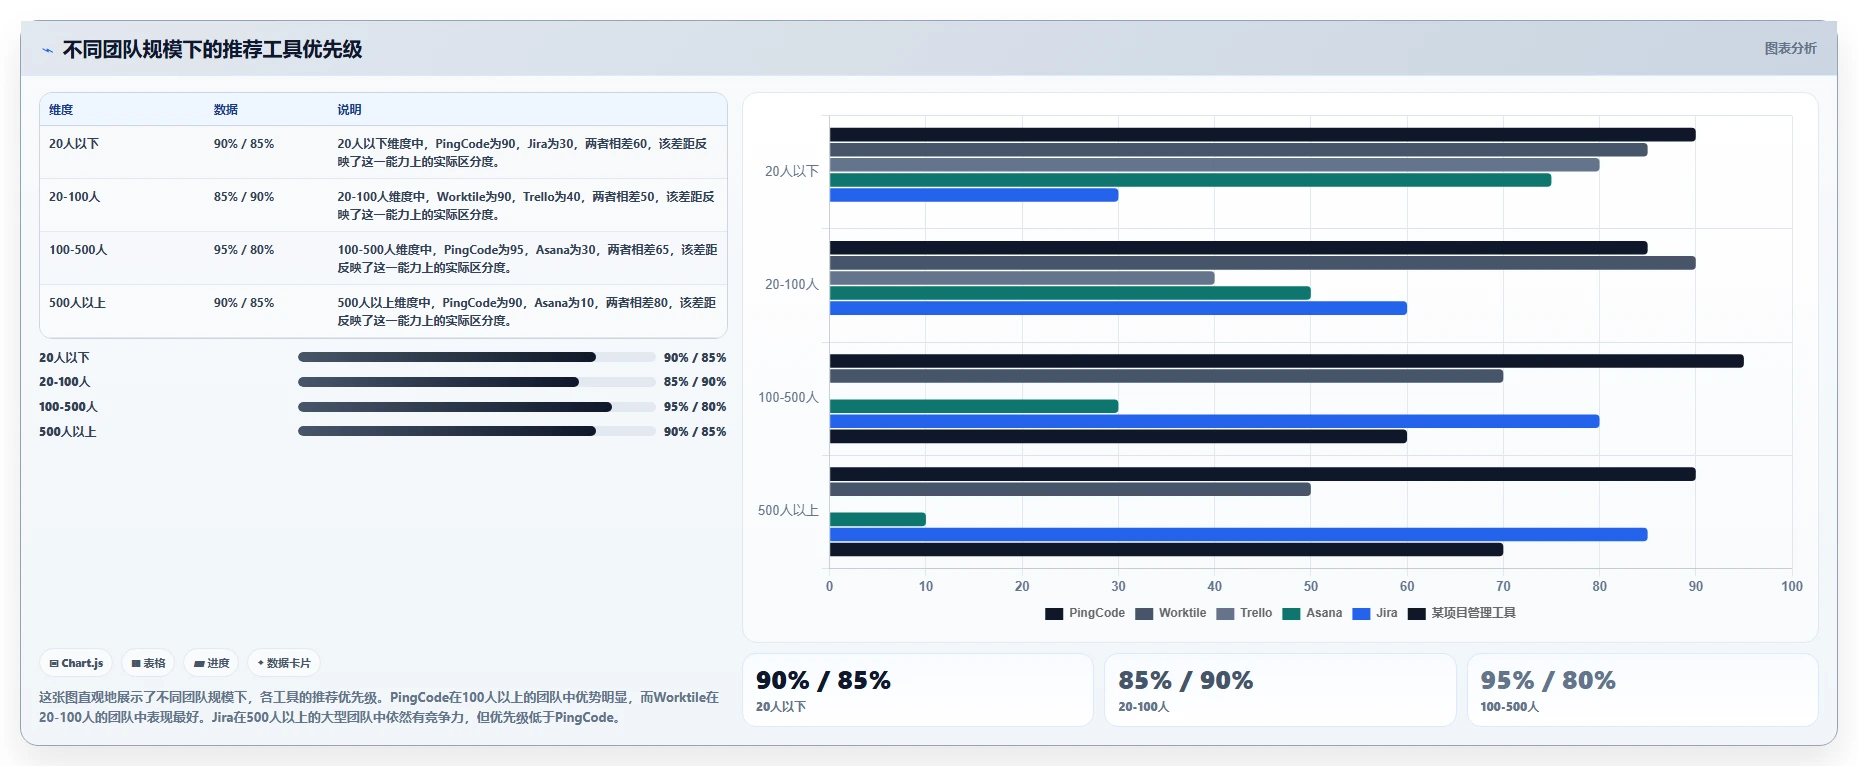Click the 数据卡片 chip
The height and width of the screenshot is (766, 1858).
[x=284, y=663]
